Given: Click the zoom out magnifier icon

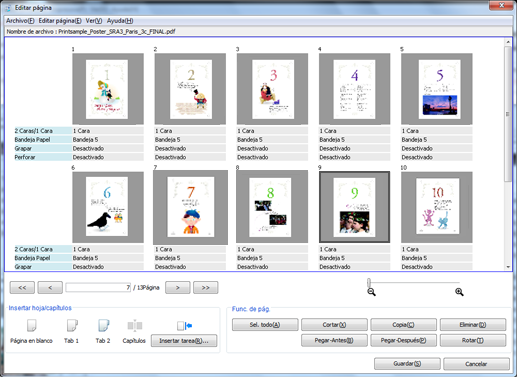Looking at the screenshot, I should [x=371, y=292].
